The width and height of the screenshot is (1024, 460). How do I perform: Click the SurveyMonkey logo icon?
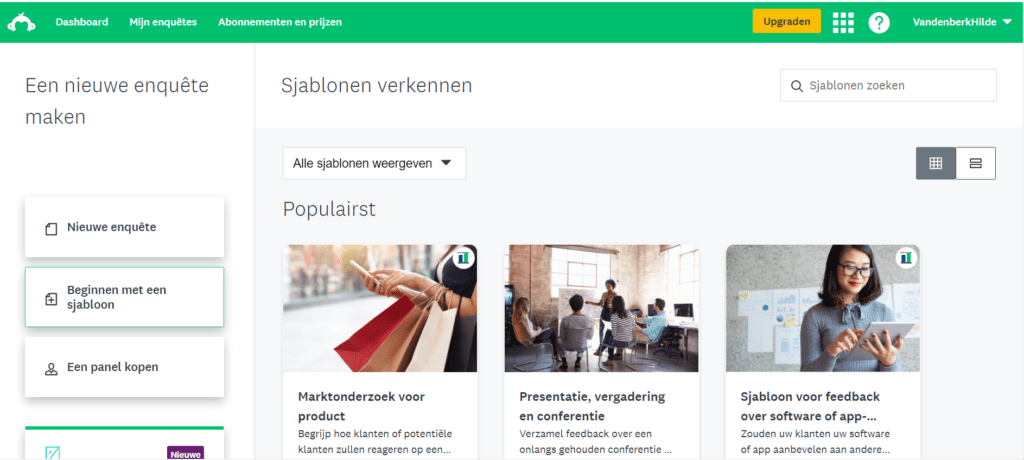(21, 22)
